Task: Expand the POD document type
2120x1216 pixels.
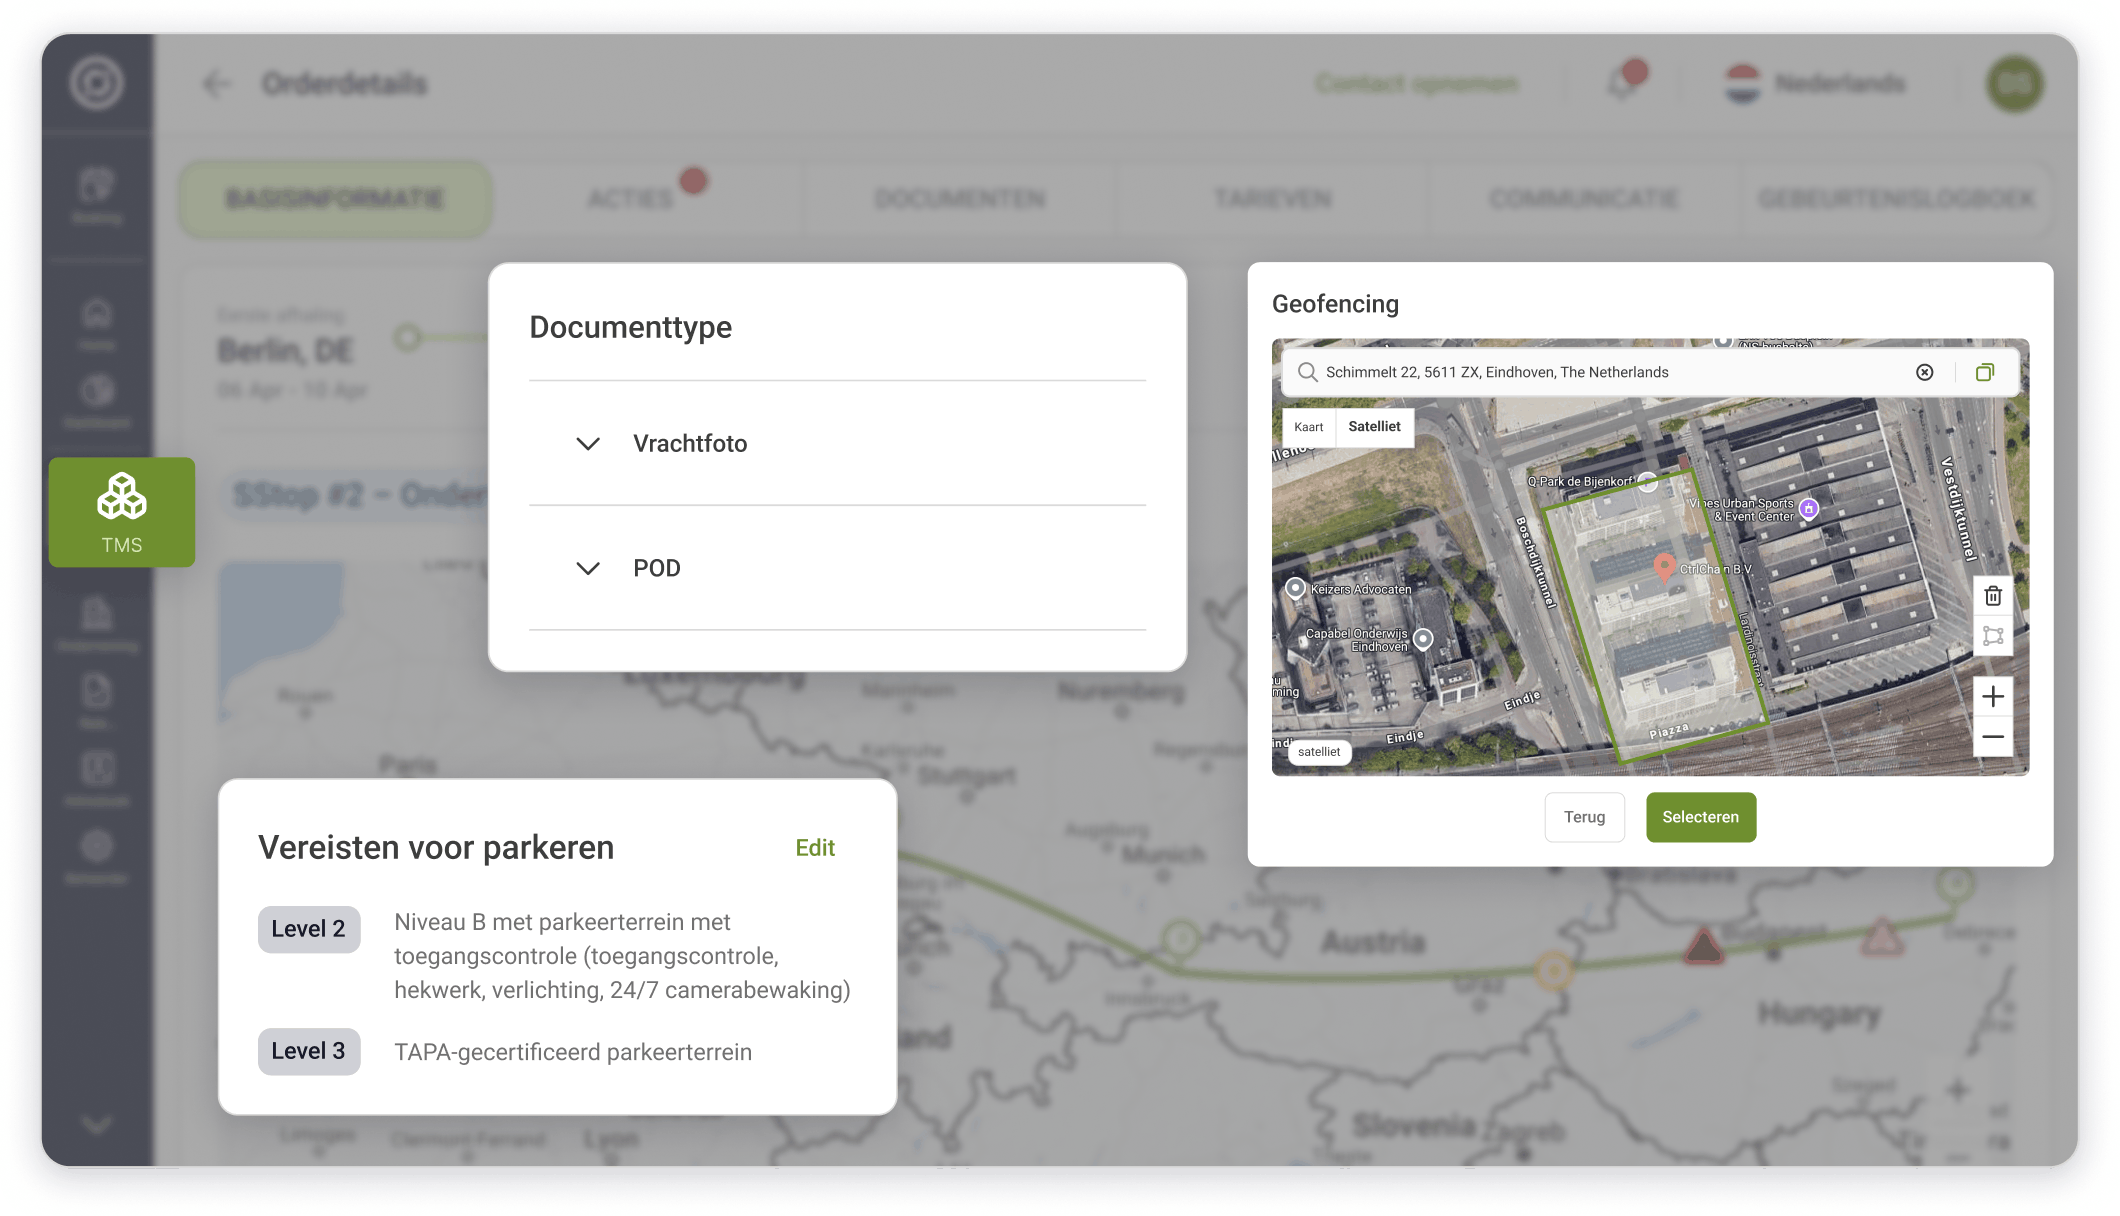Action: pos(588,568)
